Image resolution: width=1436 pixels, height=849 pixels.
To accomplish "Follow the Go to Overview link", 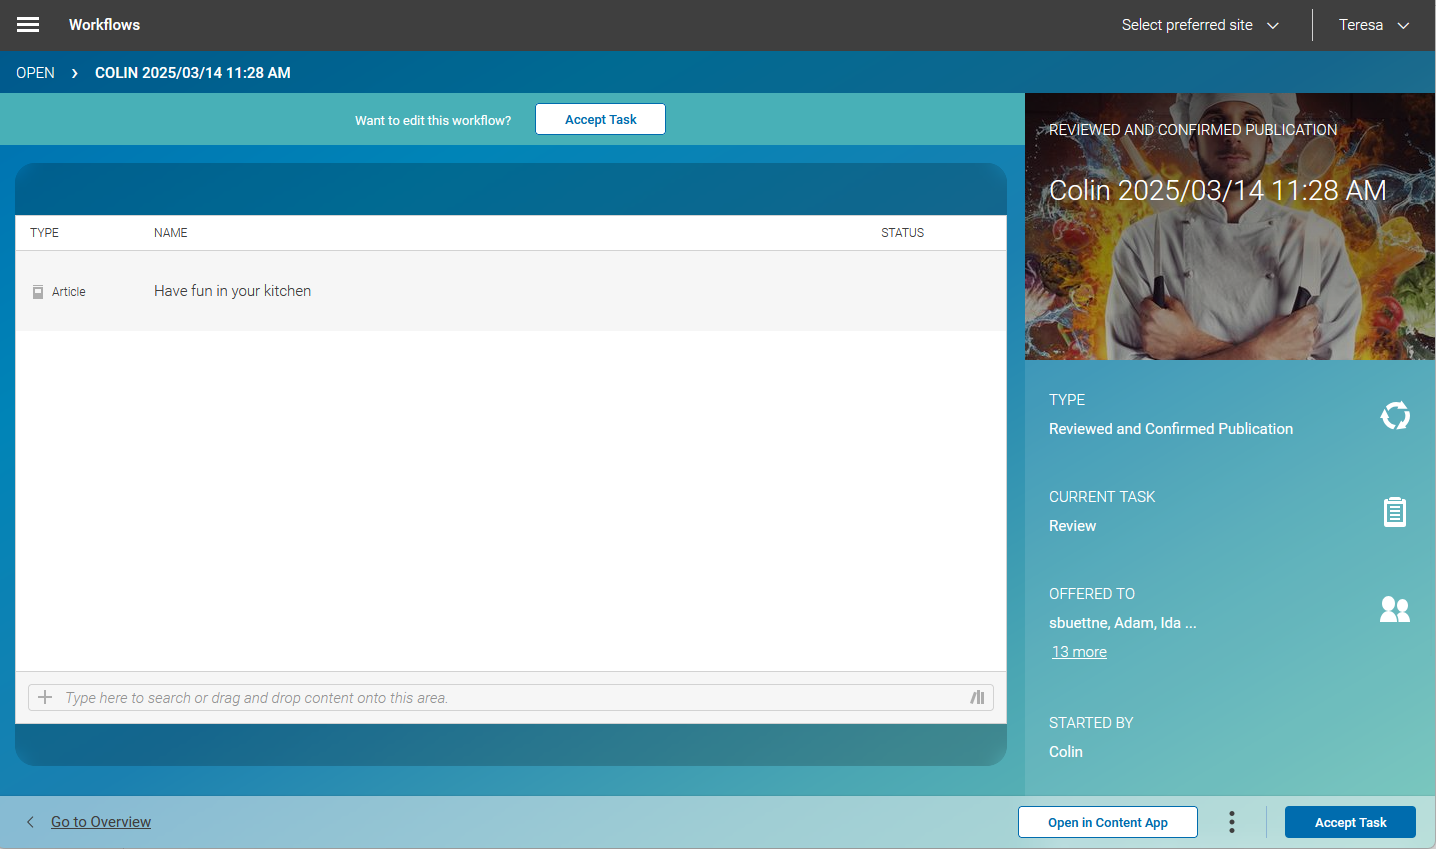I will [x=100, y=821].
